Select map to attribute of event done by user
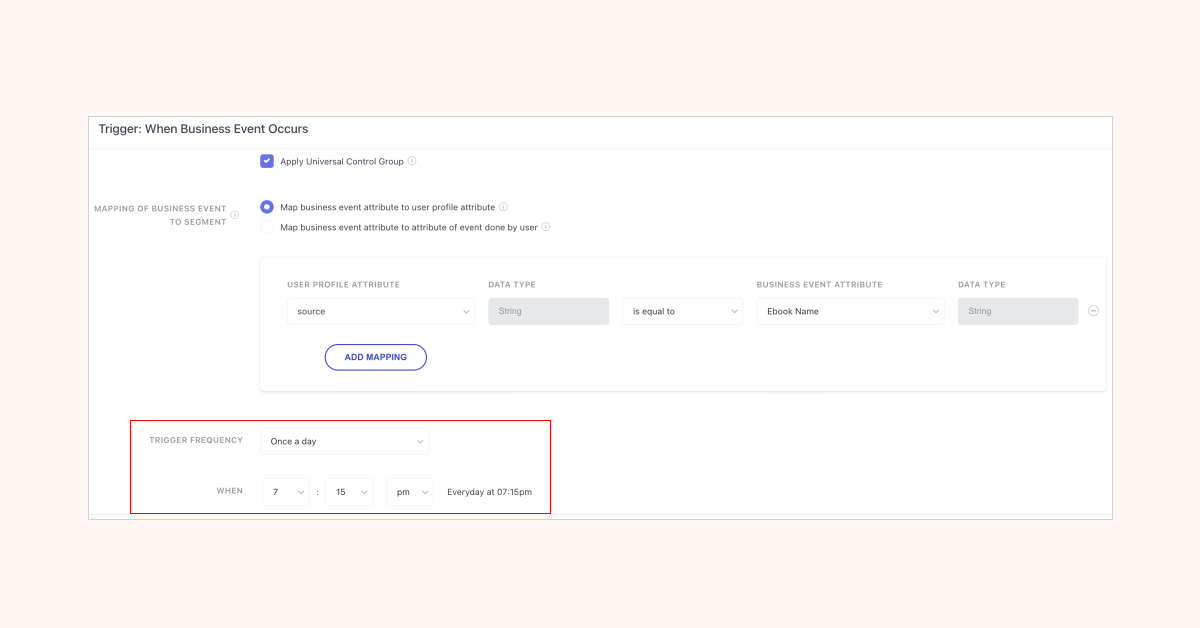Viewport: 1200px width, 628px height. (x=267, y=227)
